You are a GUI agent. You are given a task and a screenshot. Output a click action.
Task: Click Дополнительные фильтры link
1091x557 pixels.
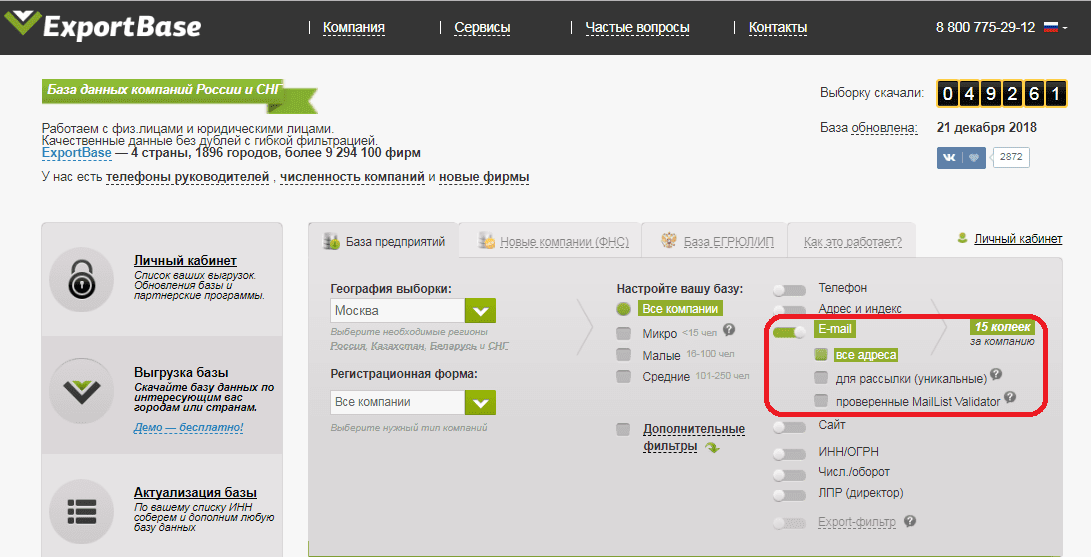(694, 437)
